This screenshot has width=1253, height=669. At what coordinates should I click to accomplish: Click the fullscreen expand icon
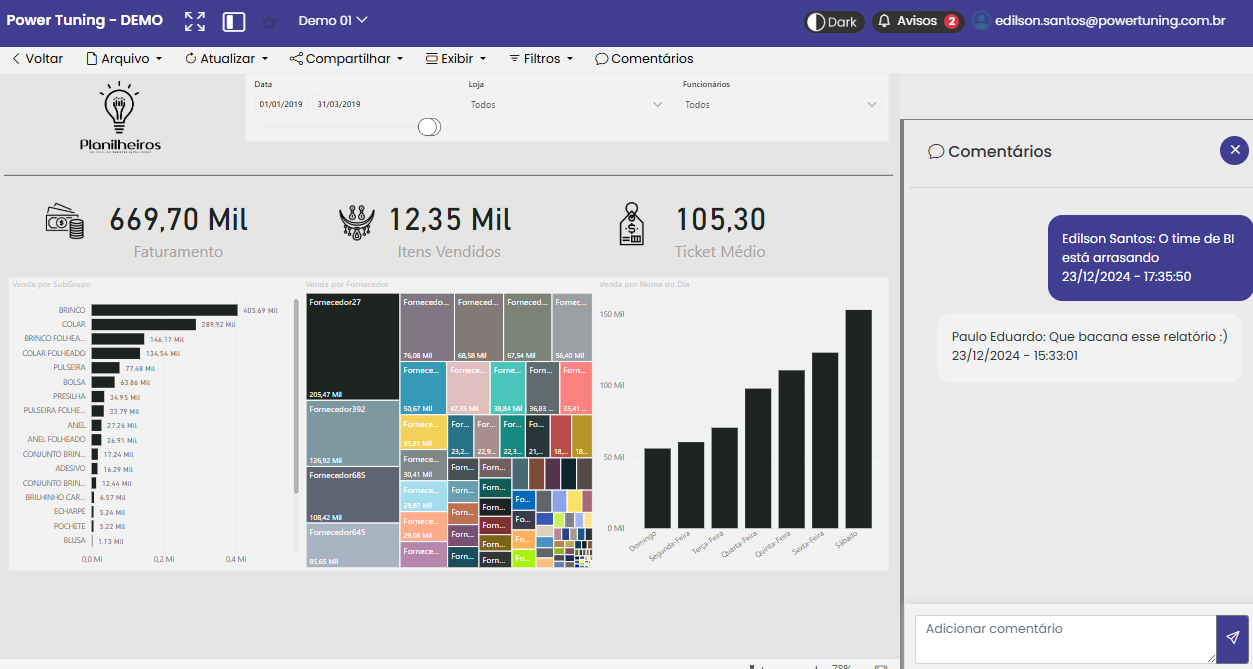click(195, 21)
